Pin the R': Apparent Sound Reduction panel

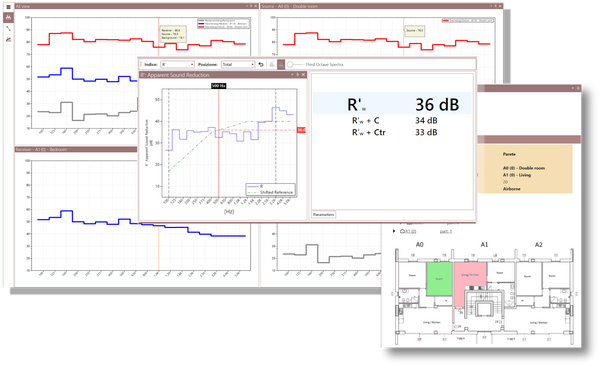(x=298, y=75)
